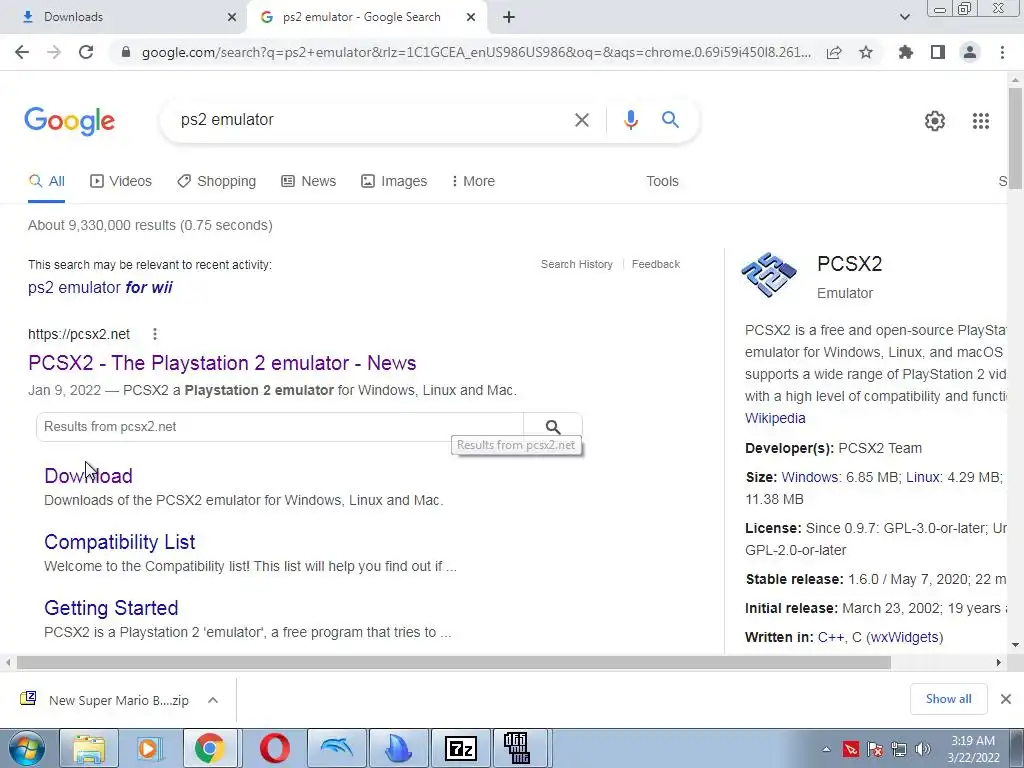Click into the ps2 emulator search field
The image size is (1024, 768).
pos(366,120)
